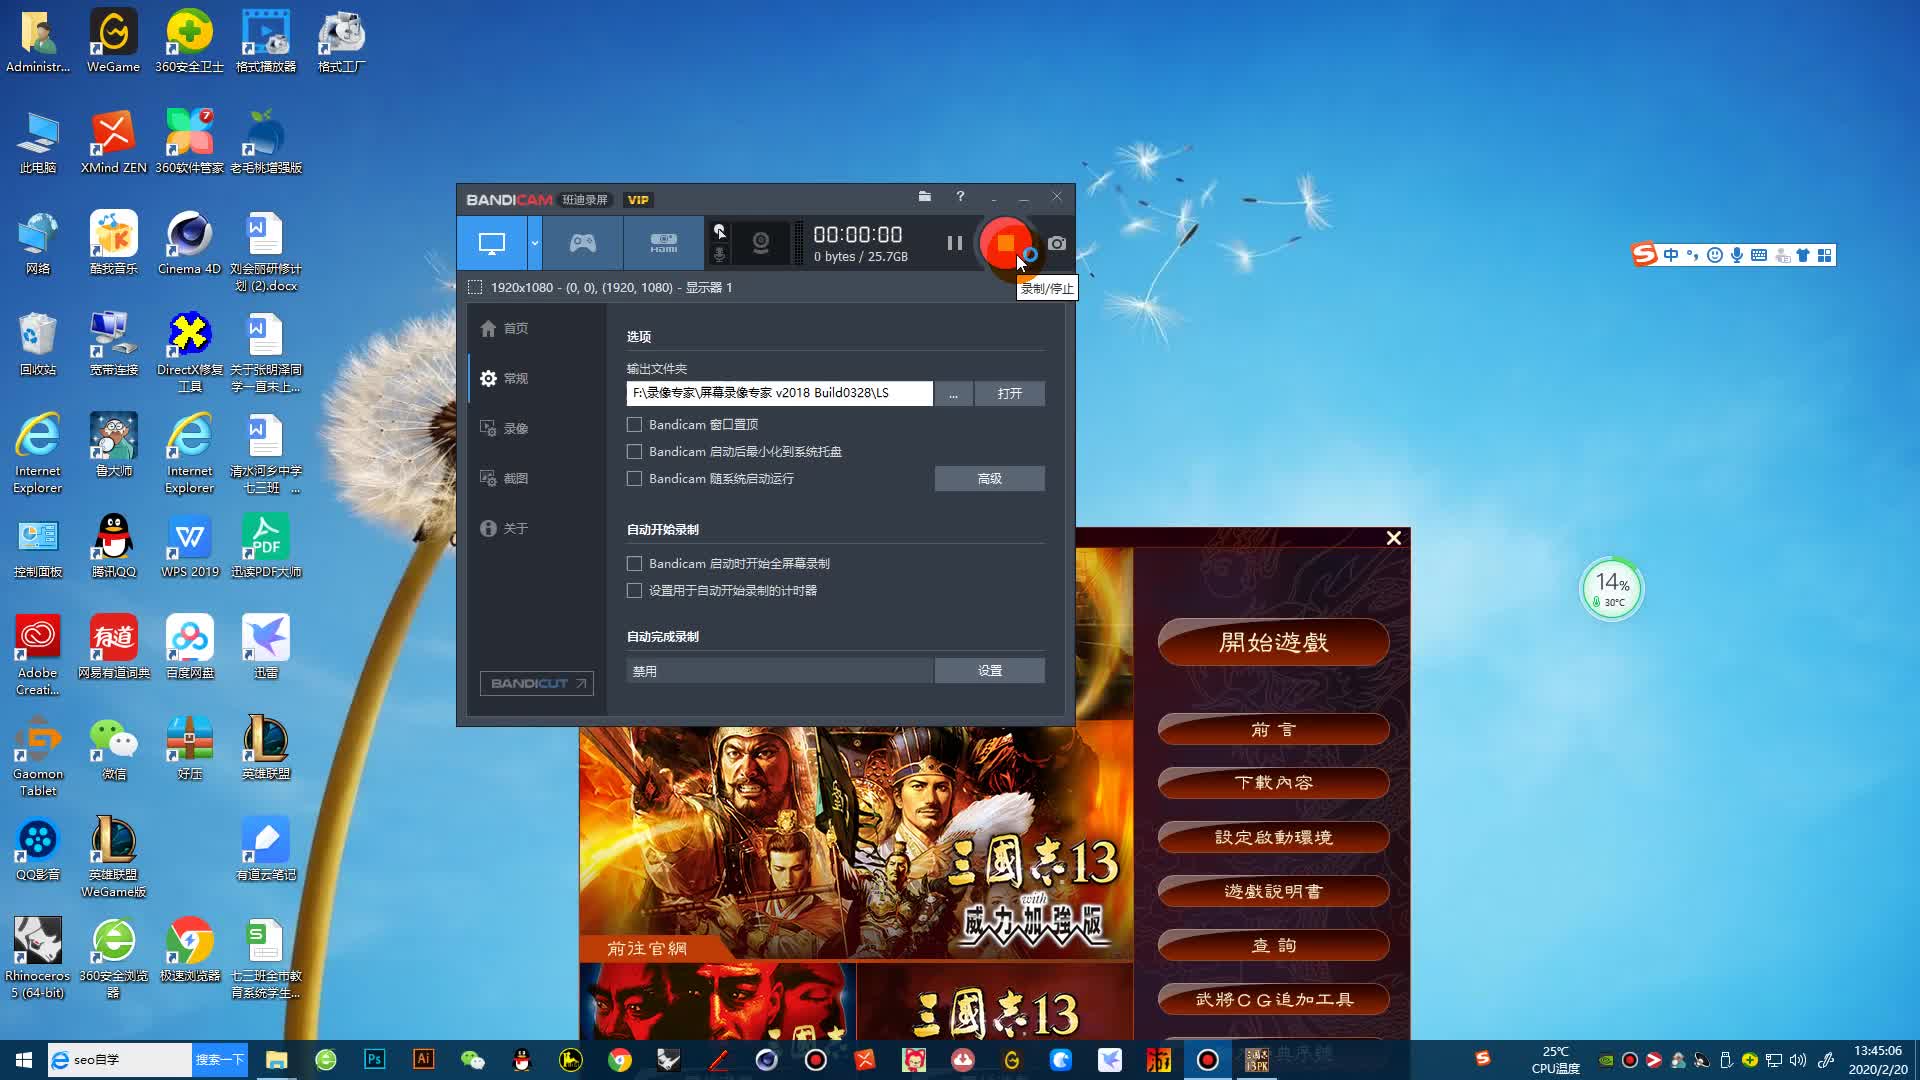Click the 鲁大师 desktop icon

(113, 446)
